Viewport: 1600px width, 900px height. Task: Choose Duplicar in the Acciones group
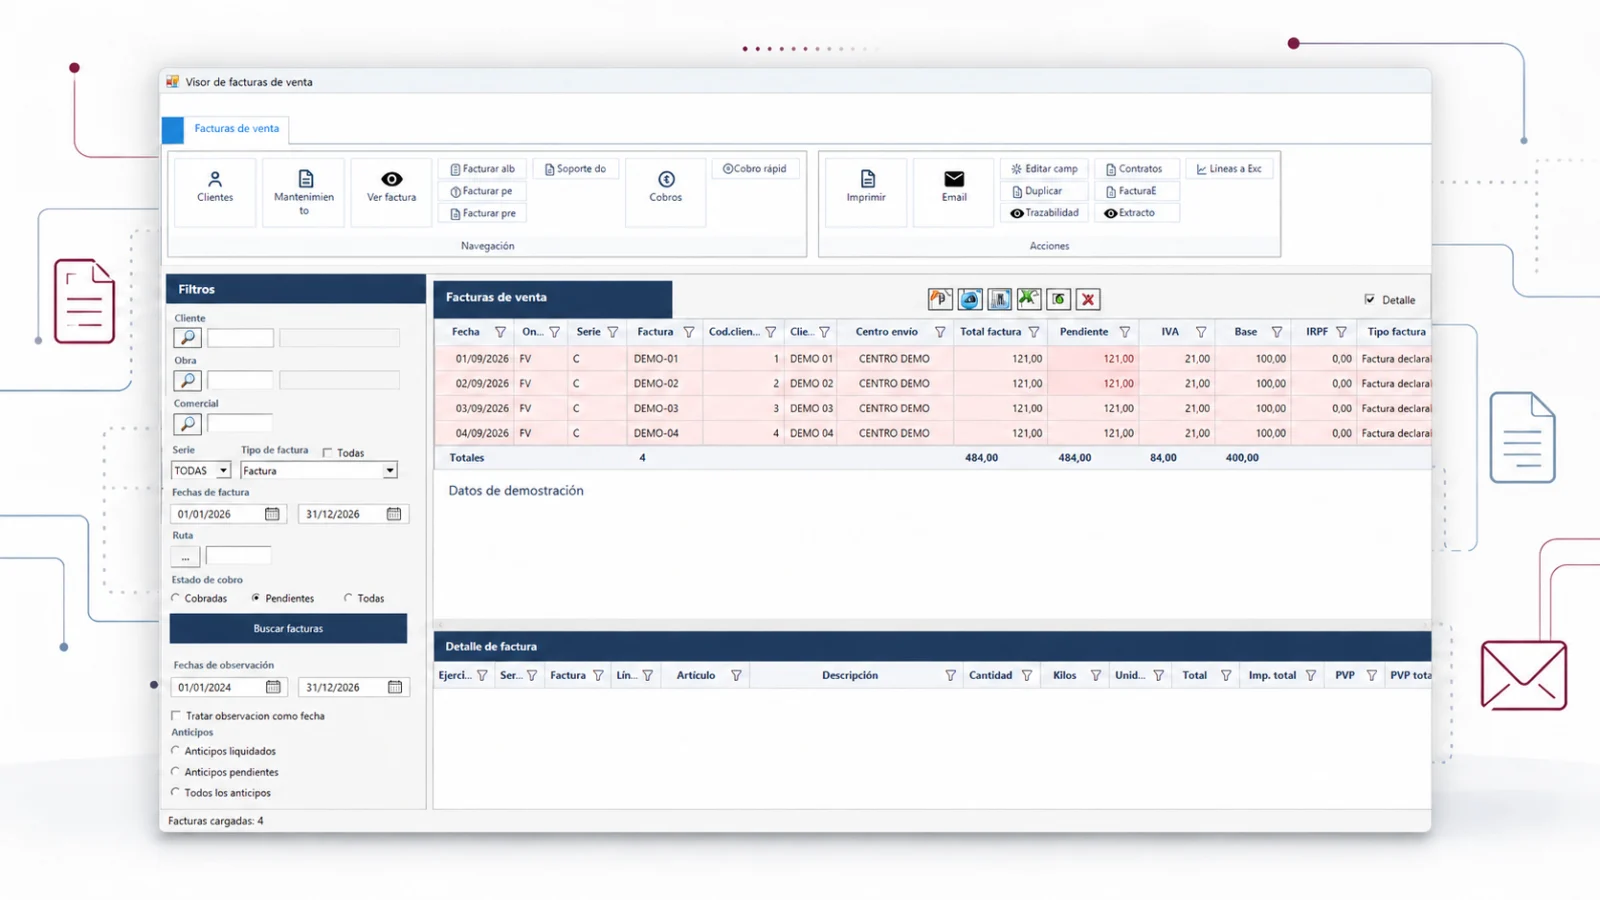1044,191
